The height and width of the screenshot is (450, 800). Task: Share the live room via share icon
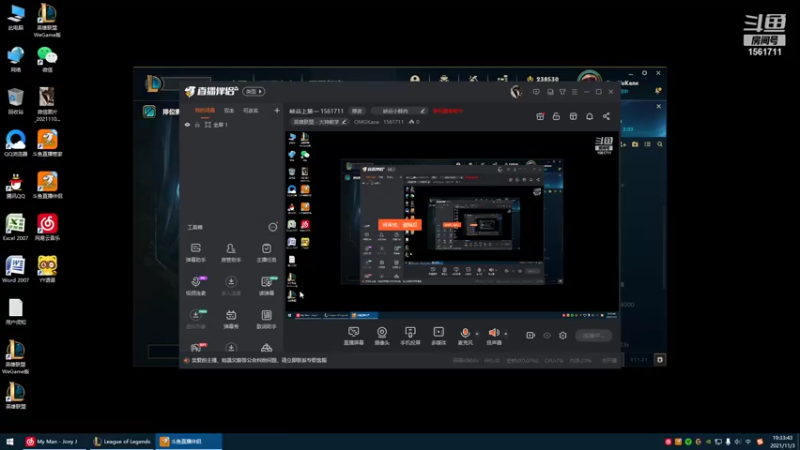click(606, 116)
